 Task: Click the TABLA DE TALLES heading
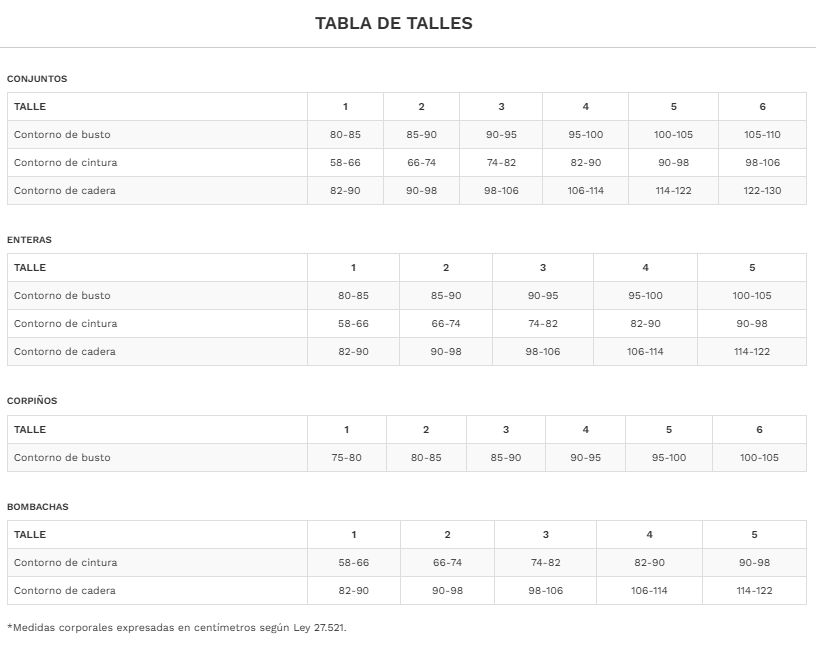pyautogui.click(x=394, y=23)
